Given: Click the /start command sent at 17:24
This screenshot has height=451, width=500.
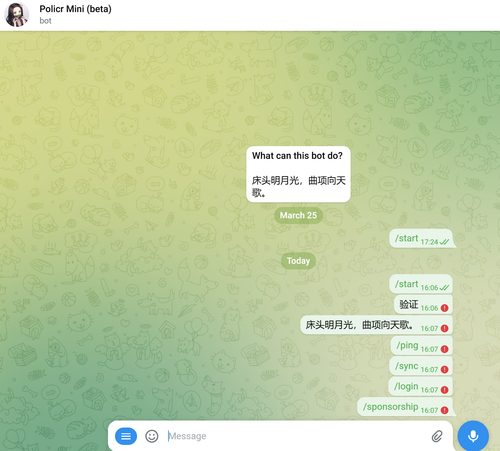Looking at the screenshot, I should 406,238.
